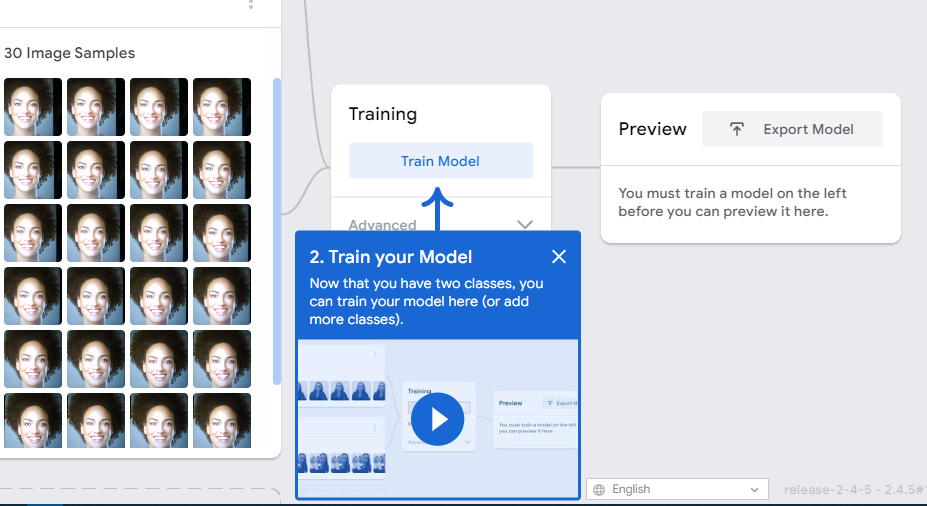Select first image sample in top row
This screenshot has height=506, width=927.
33,107
